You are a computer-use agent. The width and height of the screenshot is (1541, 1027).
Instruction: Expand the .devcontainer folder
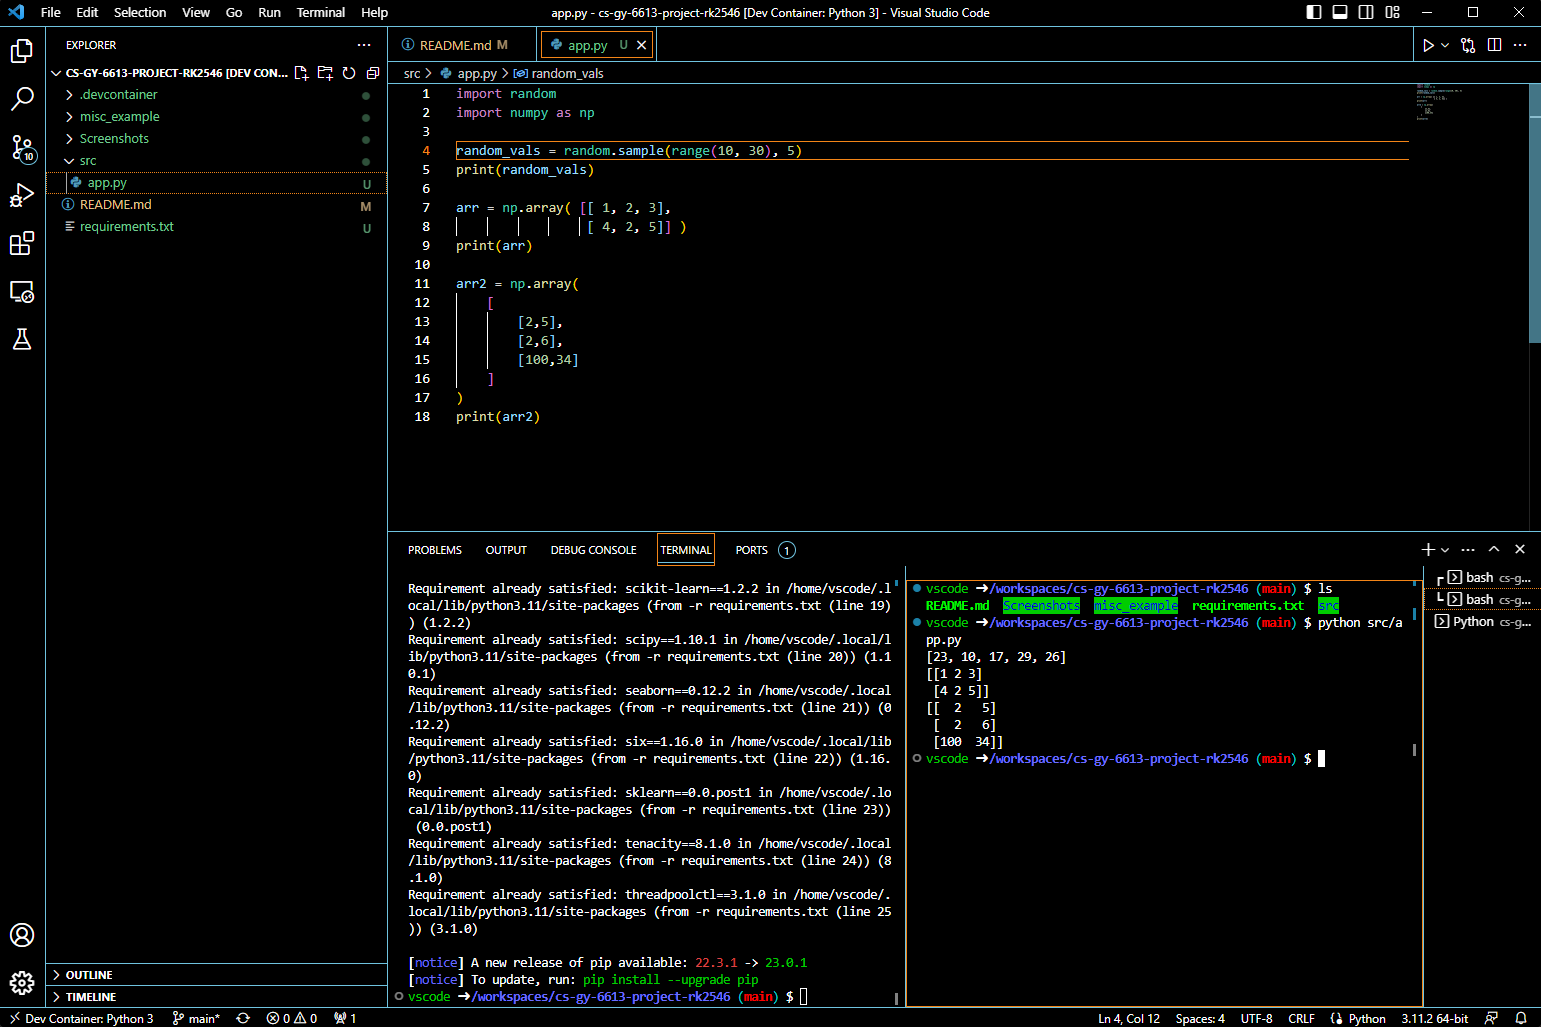click(216, 95)
